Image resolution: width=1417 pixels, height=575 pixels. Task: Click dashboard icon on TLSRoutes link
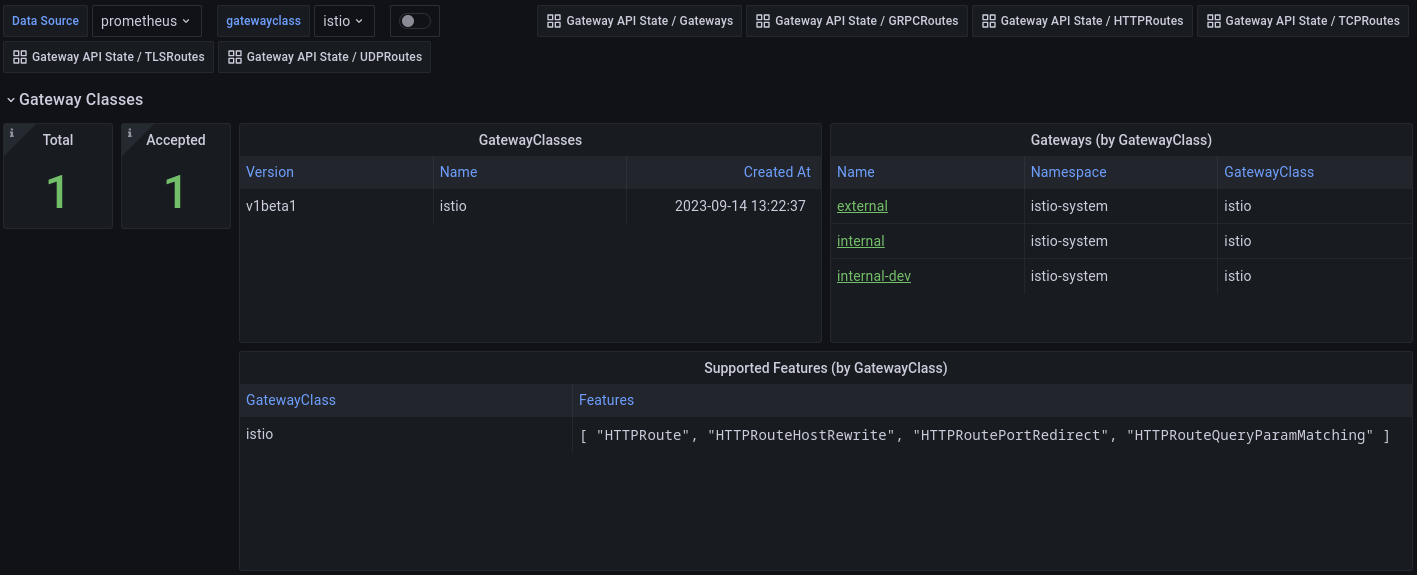[x=20, y=57]
